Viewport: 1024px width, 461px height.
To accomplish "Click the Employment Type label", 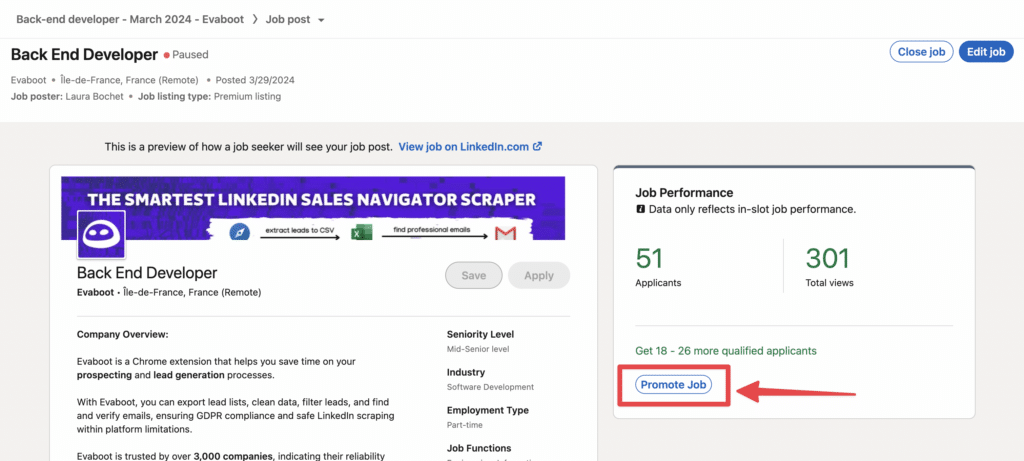I will click(x=488, y=410).
